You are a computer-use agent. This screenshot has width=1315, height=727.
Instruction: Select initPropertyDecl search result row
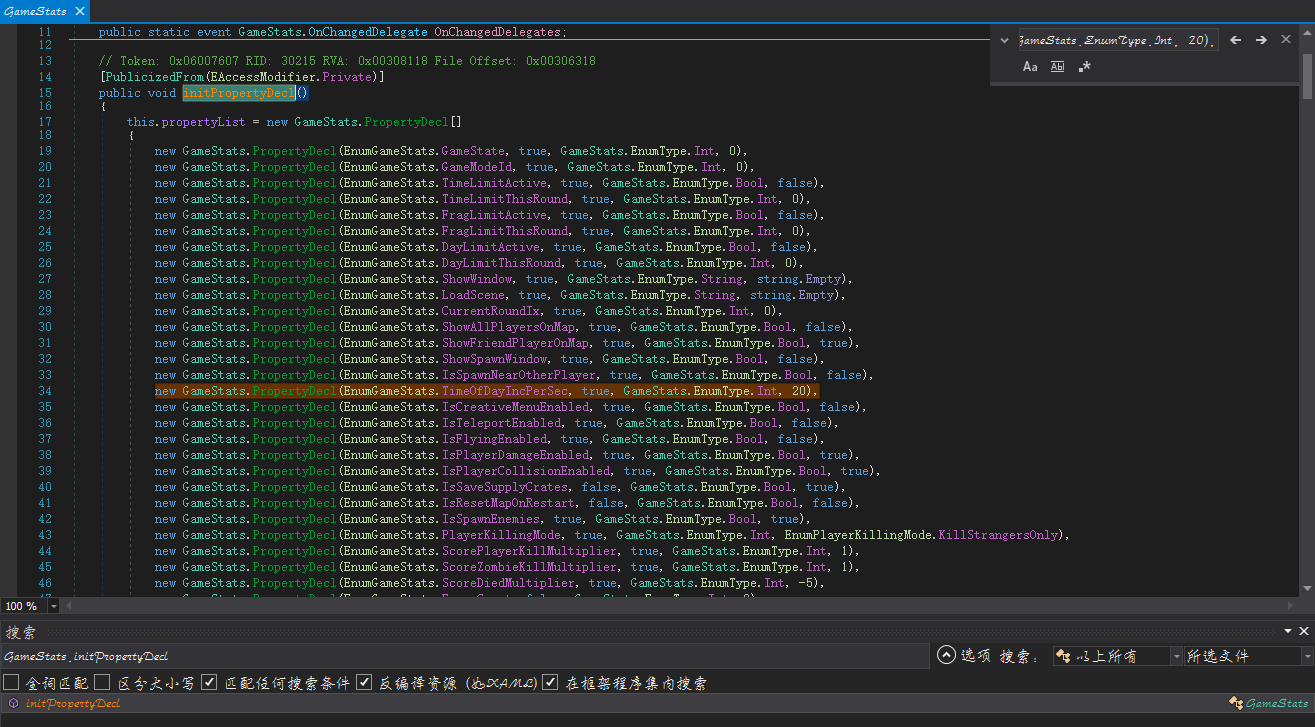coord(657,703)
